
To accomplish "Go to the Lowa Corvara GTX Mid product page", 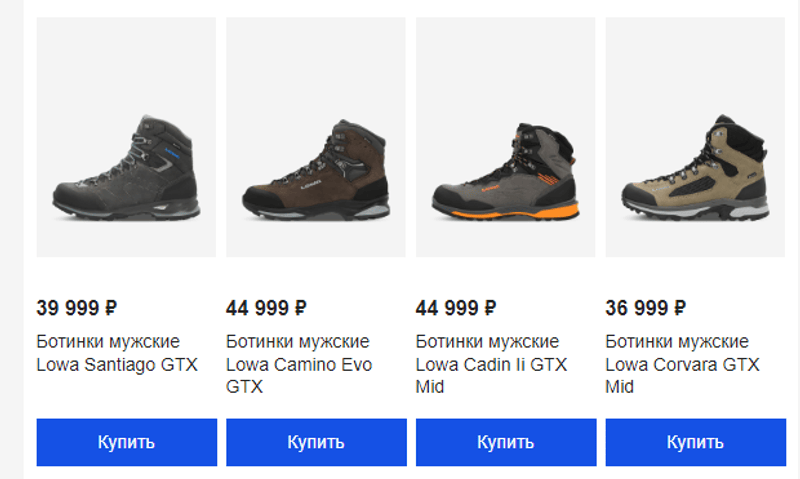I will click(x=682, y=365).
